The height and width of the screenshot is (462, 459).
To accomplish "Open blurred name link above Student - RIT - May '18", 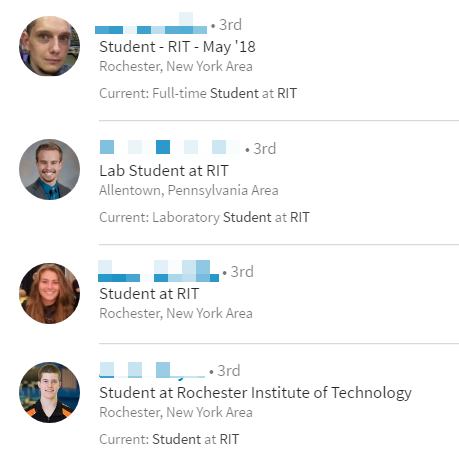I will click(151, 23).
